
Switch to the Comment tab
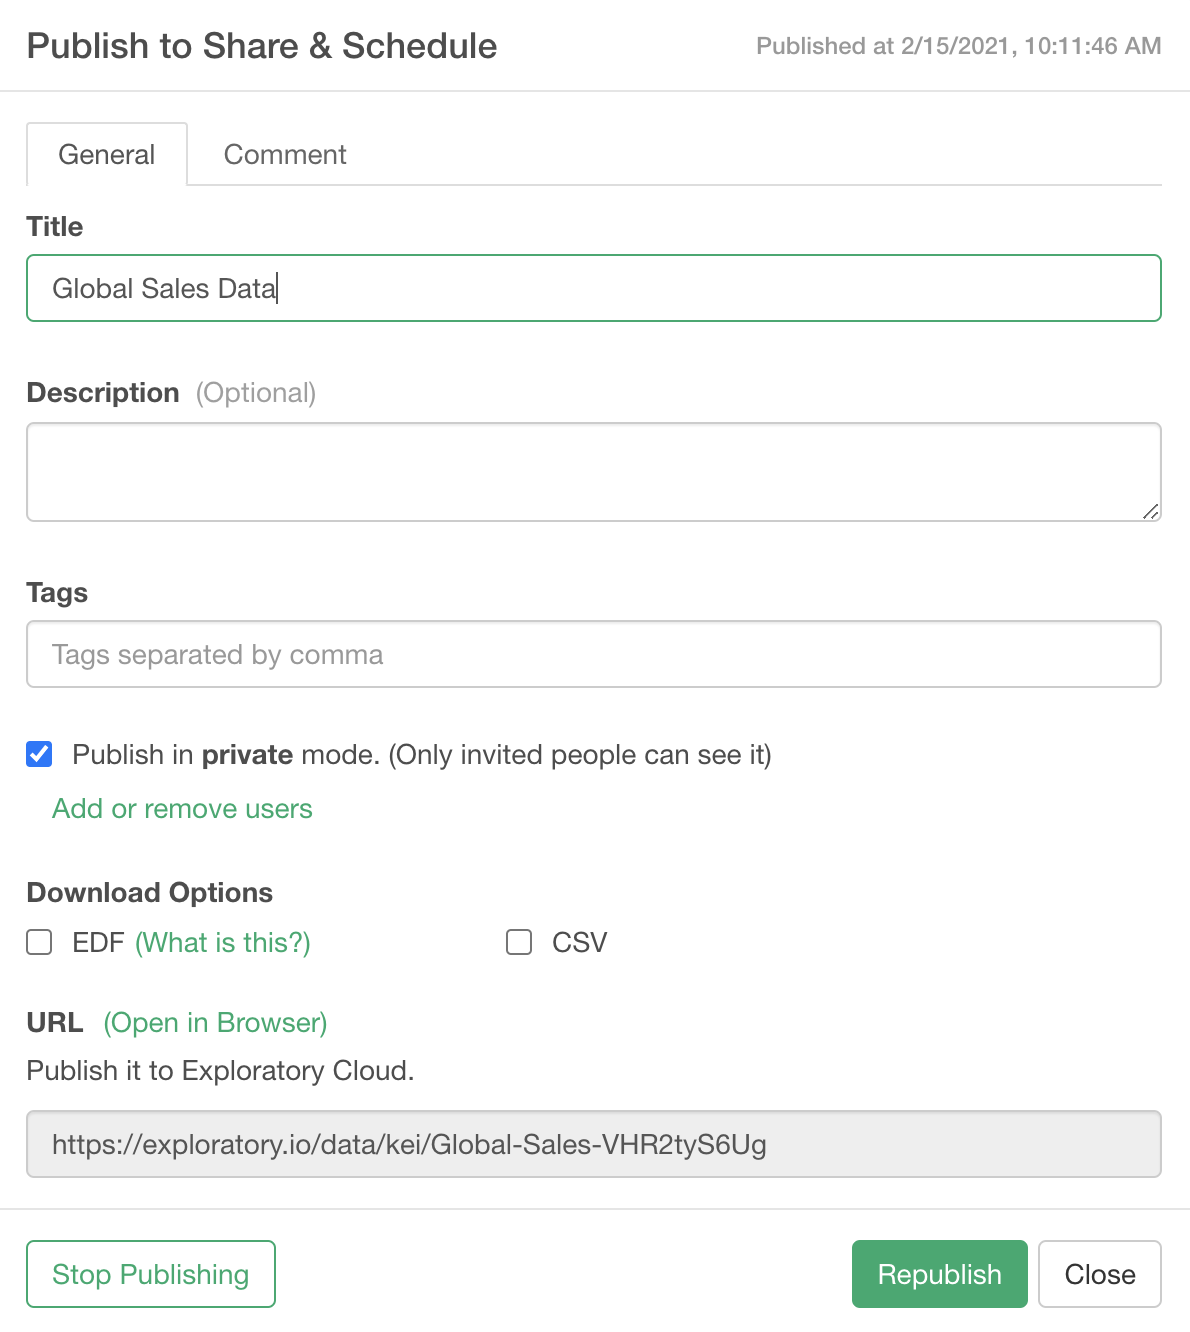click(x=285, y=155)
